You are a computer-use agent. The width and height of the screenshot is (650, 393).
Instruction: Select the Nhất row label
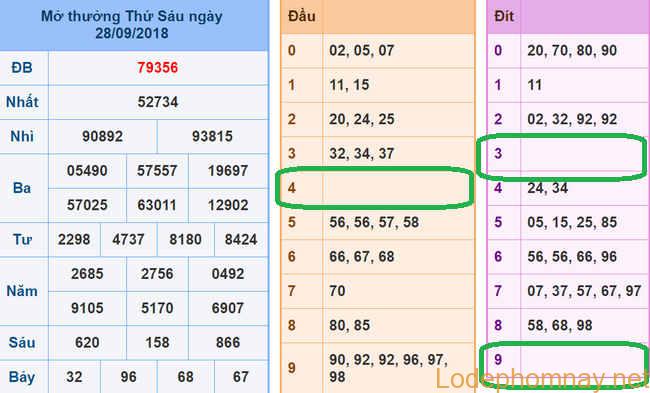point(22,102)
